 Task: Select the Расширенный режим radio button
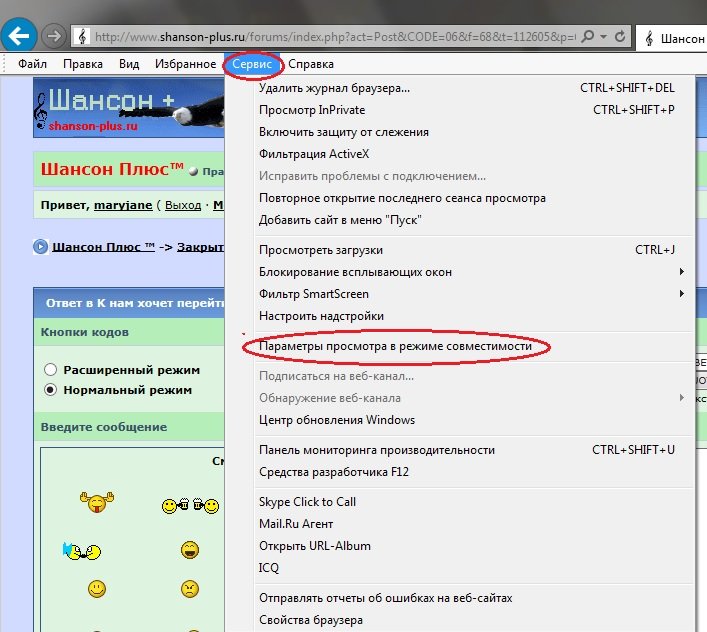coord(50,370)
